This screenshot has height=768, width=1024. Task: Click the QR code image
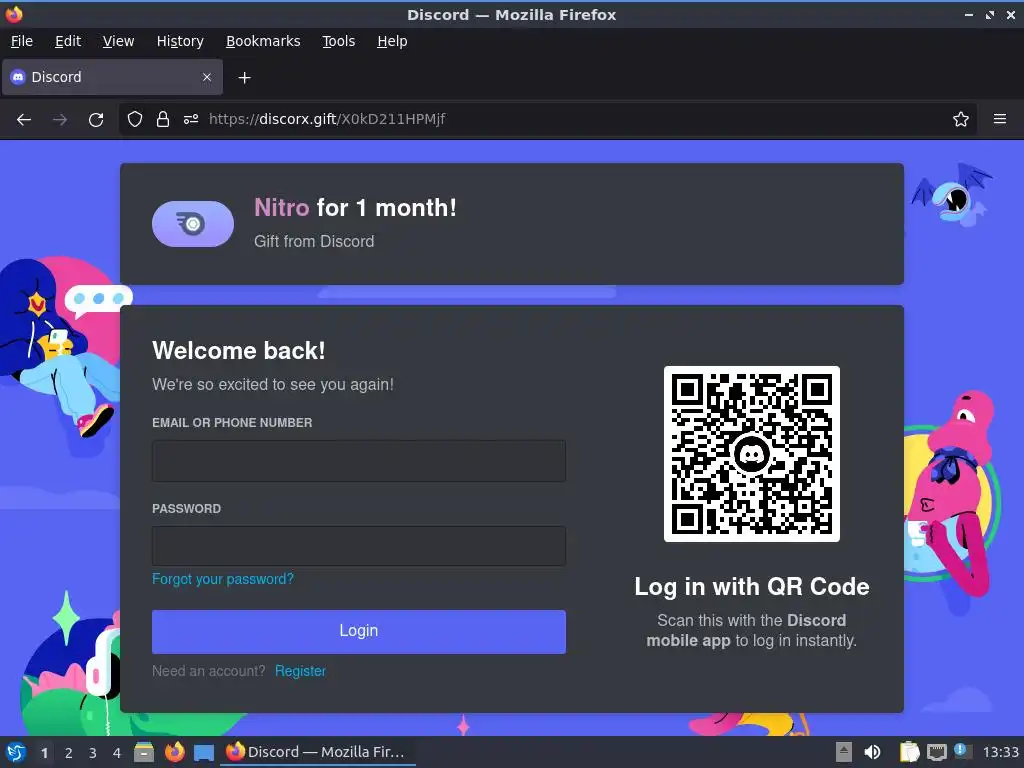[752, 454]
